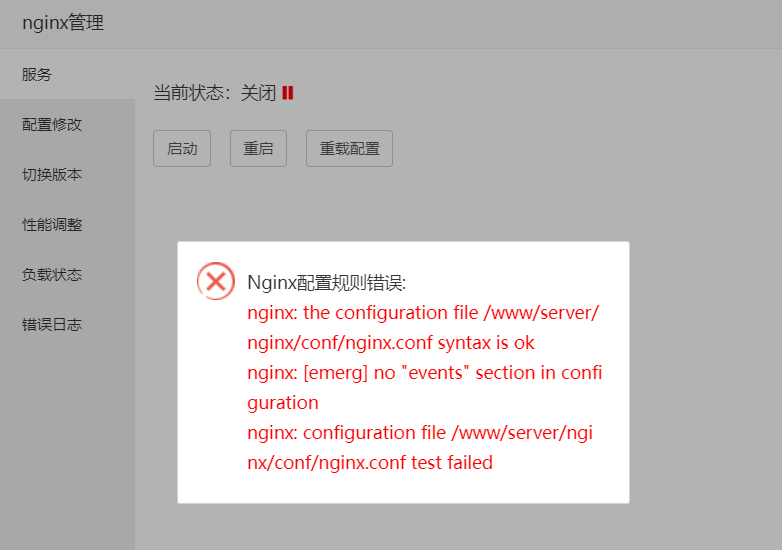The image size is (782, 550).
Task: Open the 切换版本 tab
Action: tap(67, 174)
